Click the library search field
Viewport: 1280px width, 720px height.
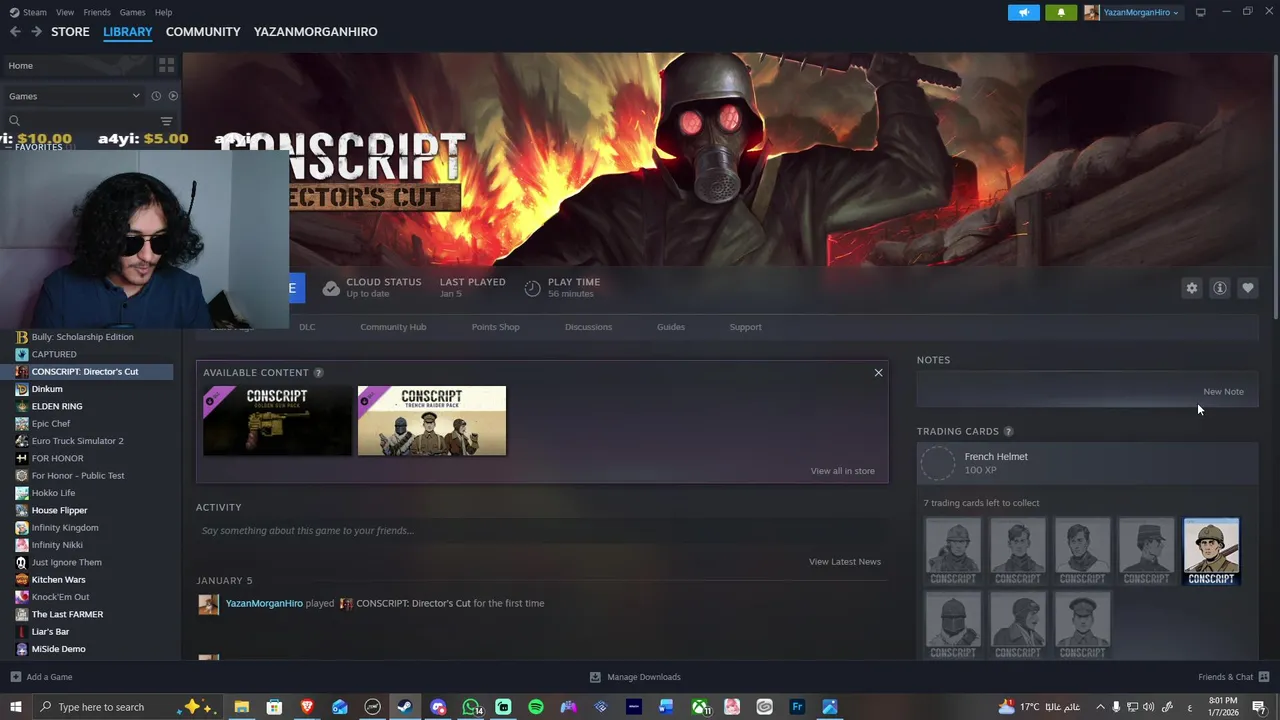(x=80, y=121)
